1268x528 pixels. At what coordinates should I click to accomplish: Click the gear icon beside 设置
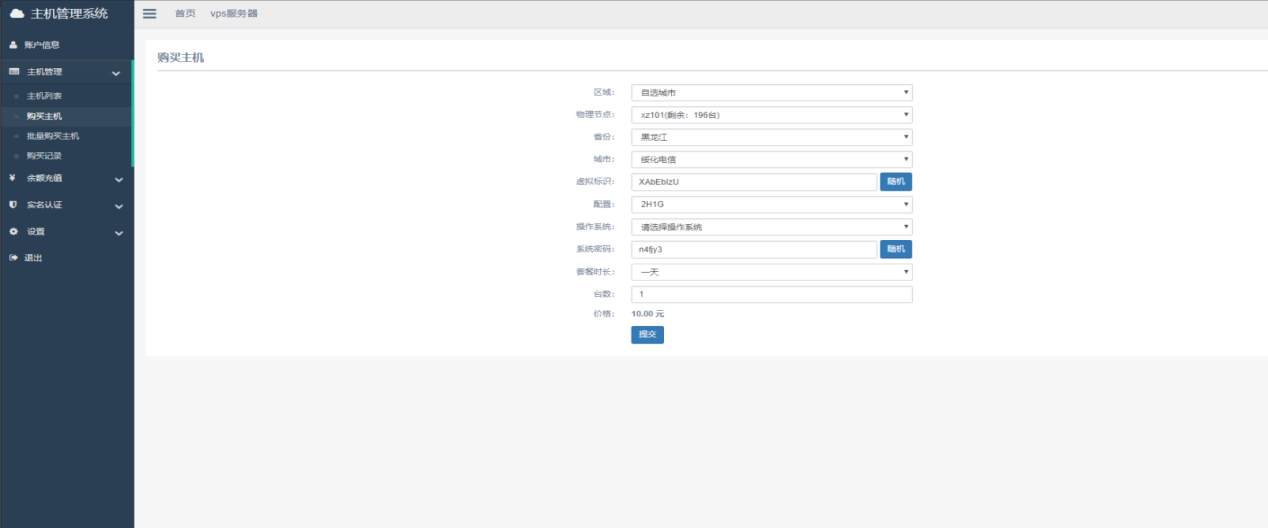[x=13, y=232]
